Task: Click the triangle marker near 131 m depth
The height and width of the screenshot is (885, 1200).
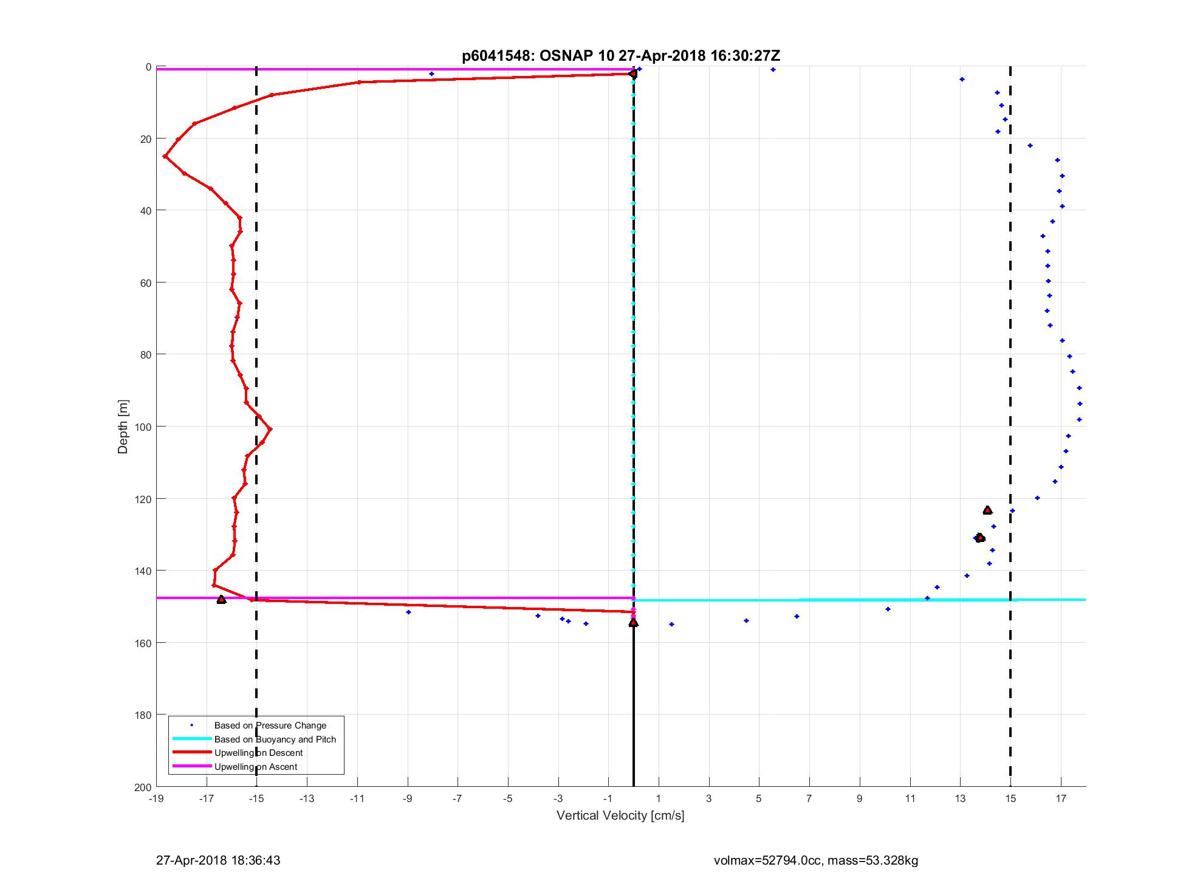Action: click(979, 538)
